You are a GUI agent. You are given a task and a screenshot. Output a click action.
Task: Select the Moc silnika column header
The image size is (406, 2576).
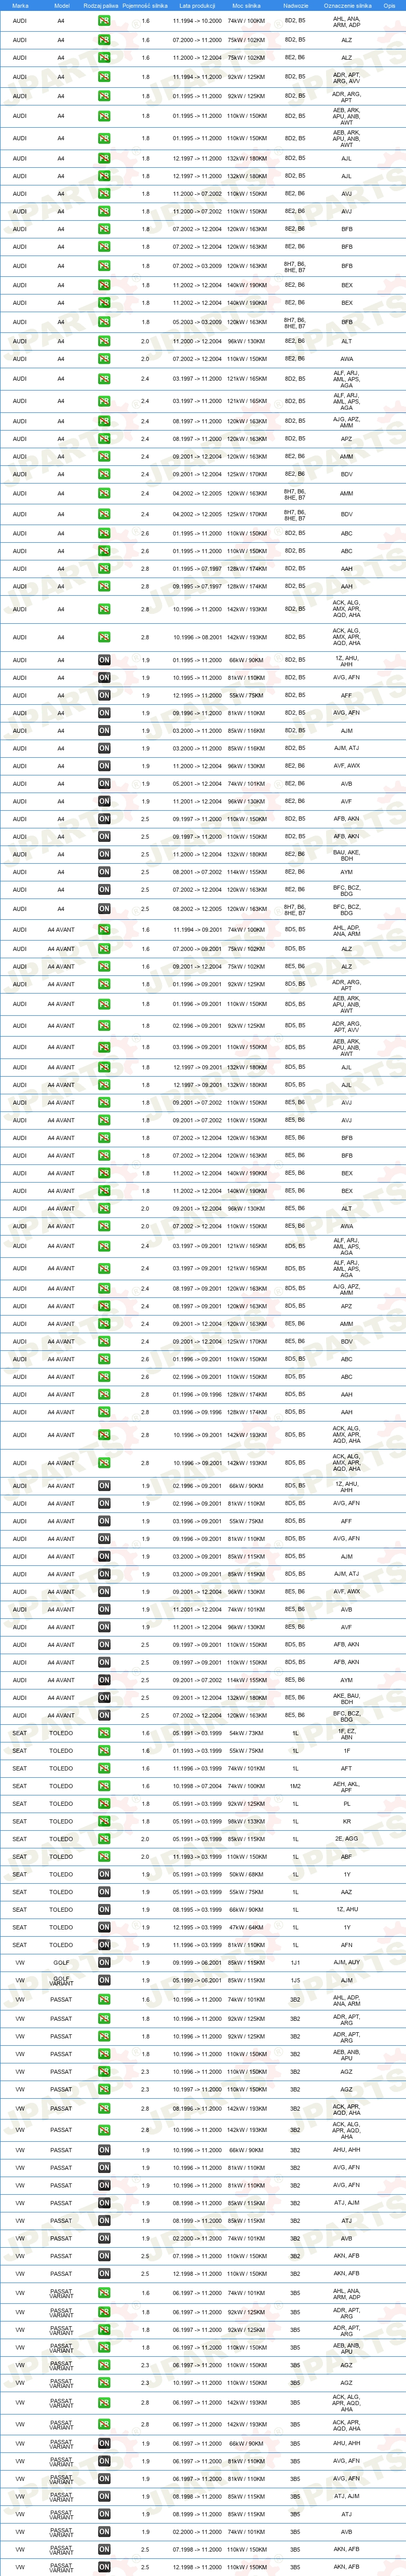point(246,6)
